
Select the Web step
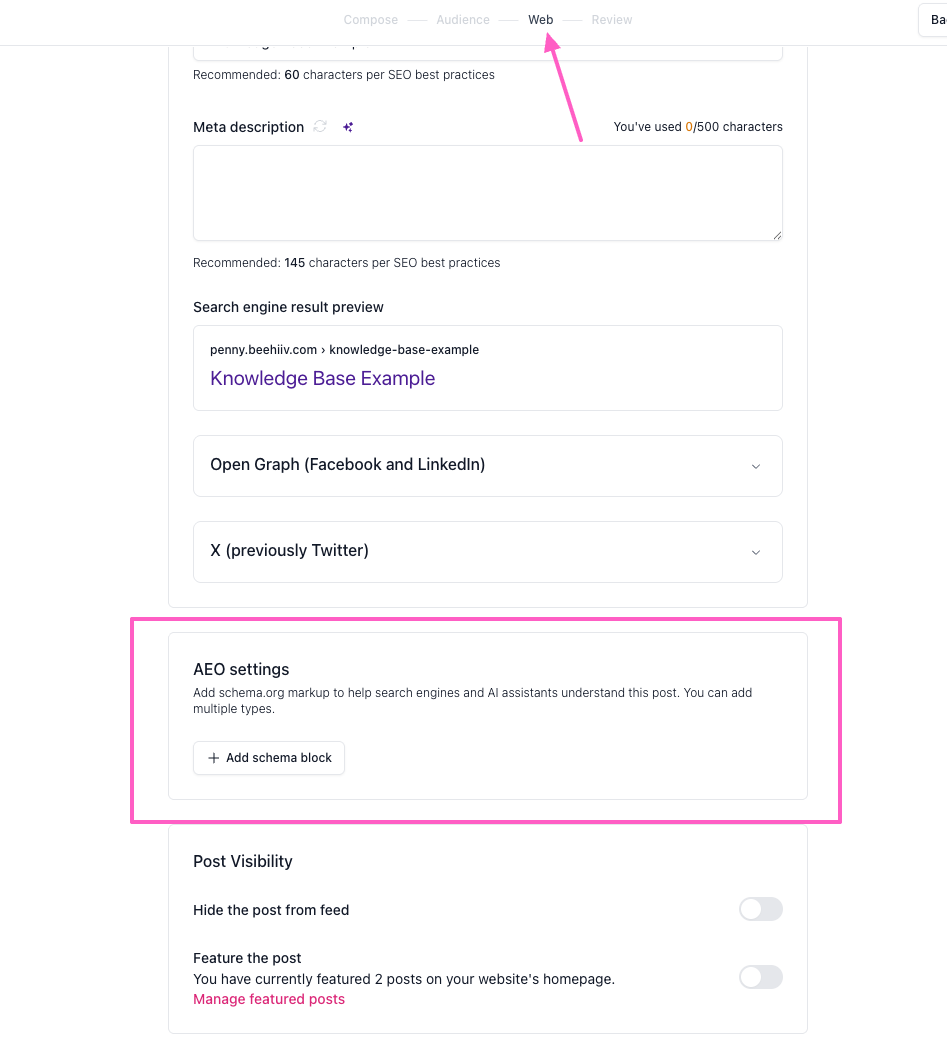[x=540, y=20]
